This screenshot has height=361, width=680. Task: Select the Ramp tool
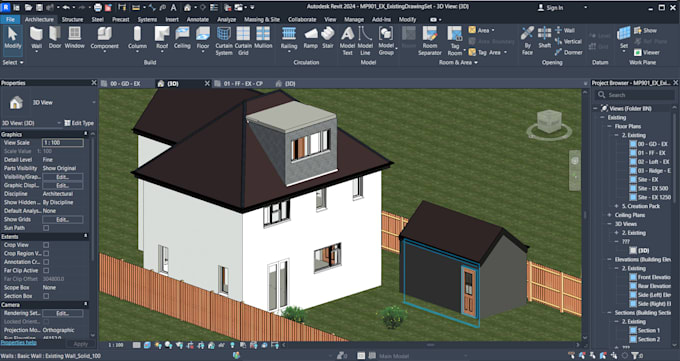tap(311, 37)
